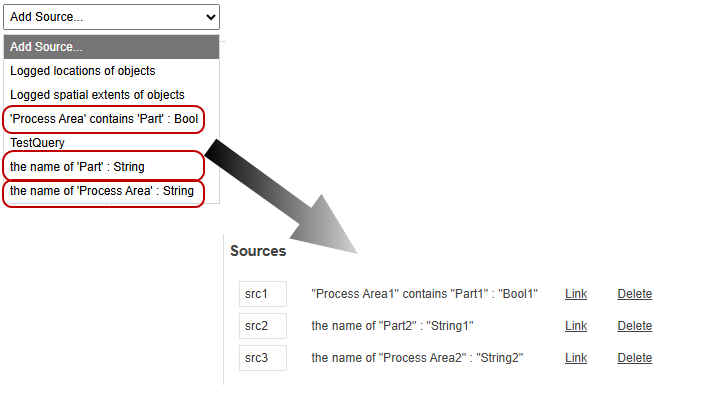Select 'Process Area' contains 'Part' : Bool
The image size is (701, 397).
104,119
